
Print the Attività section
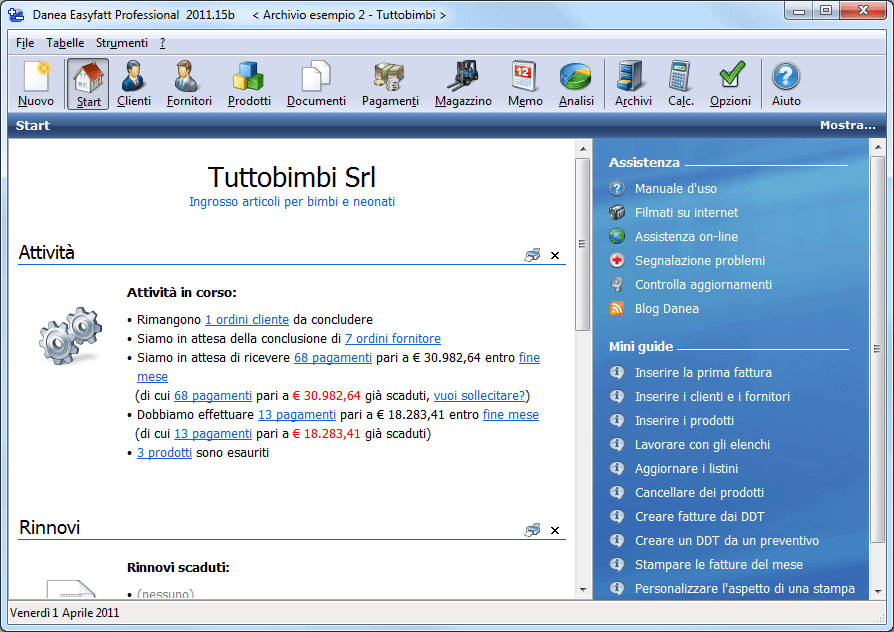[x=533, y=255]
